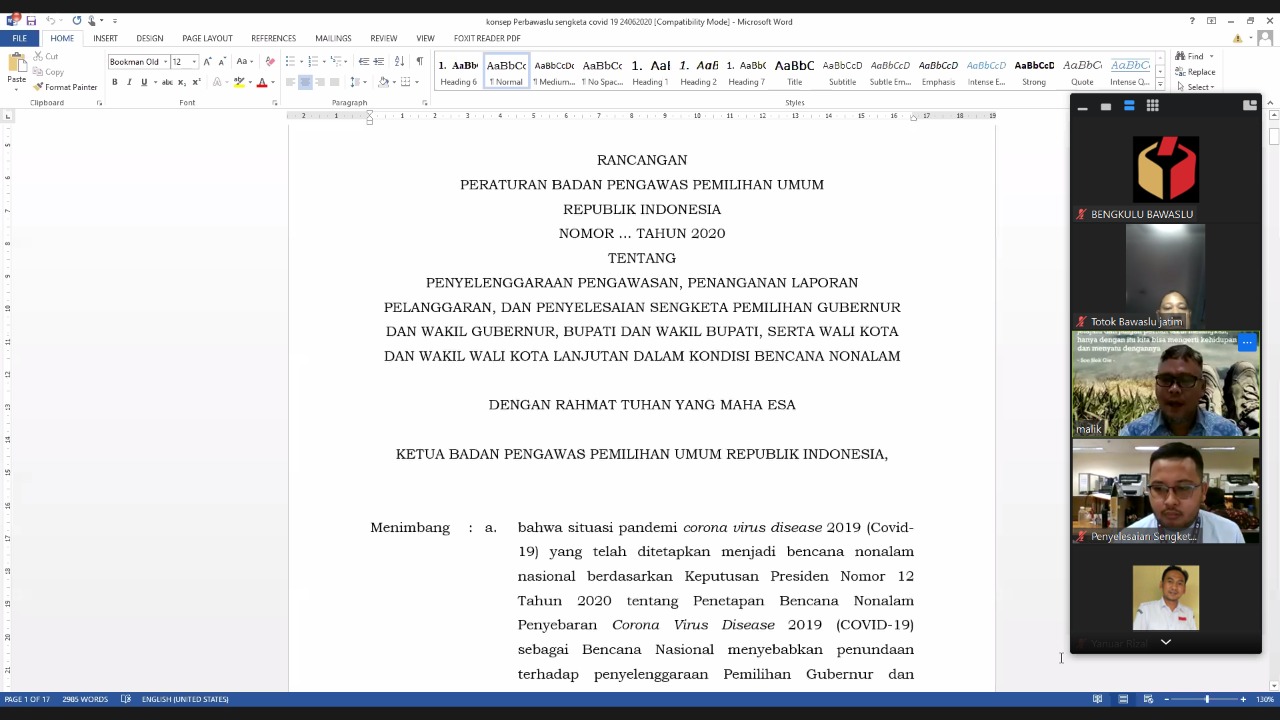Toggle Italic formatting
Screen dimensions: 1280x720
(128, 82)
